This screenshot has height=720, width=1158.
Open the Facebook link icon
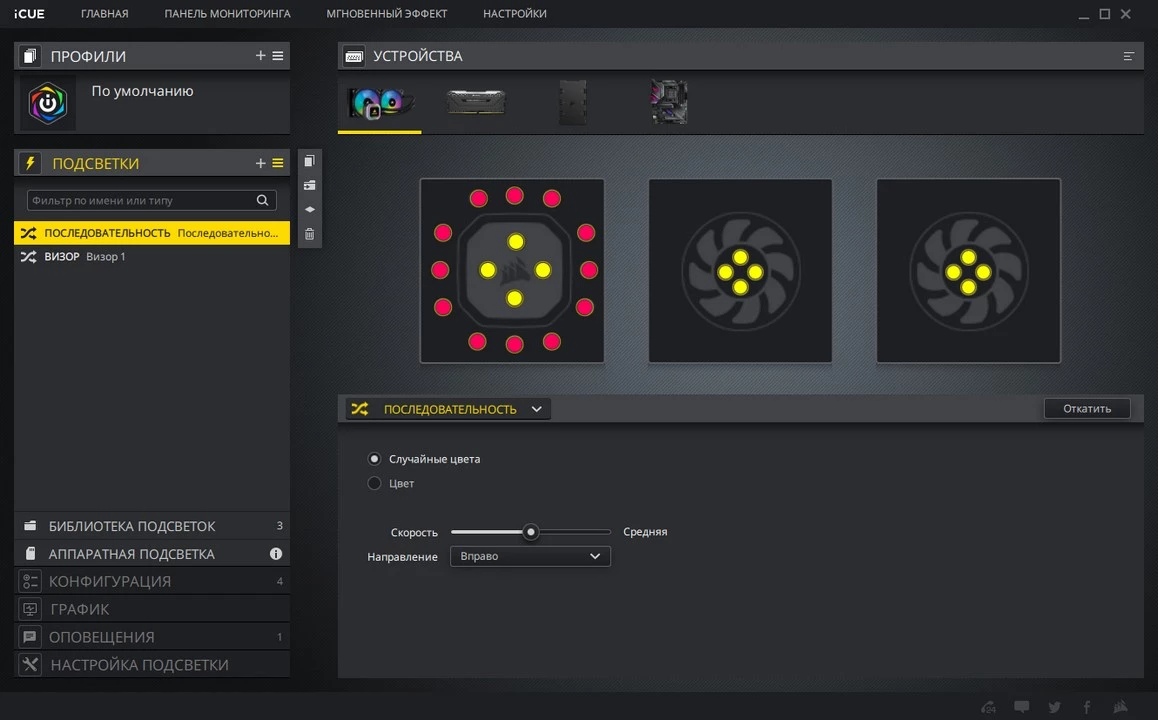1086,707
